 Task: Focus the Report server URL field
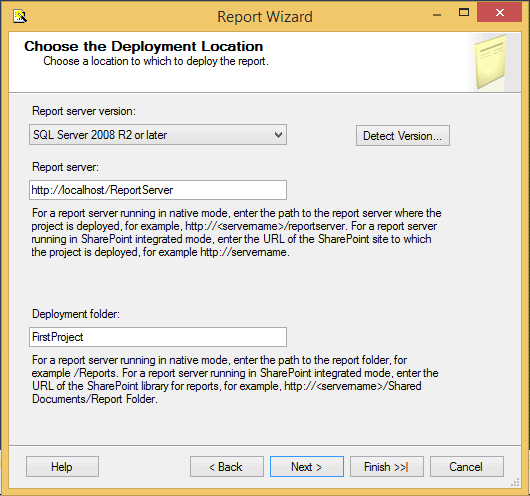[x=158, y=190]
